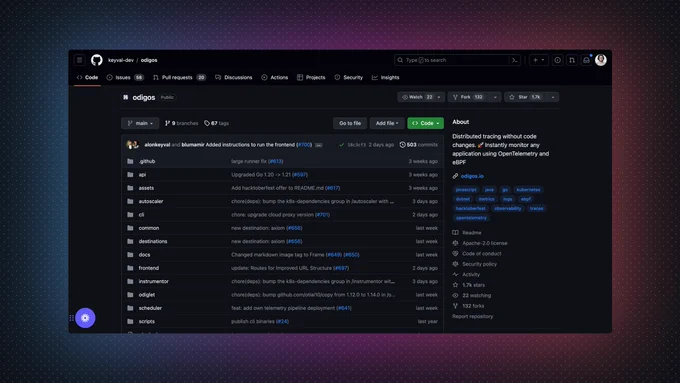The width and height of the screenshot is (680, 383).
Task: Star the odigos repository
Action: (x=526, y=97)
